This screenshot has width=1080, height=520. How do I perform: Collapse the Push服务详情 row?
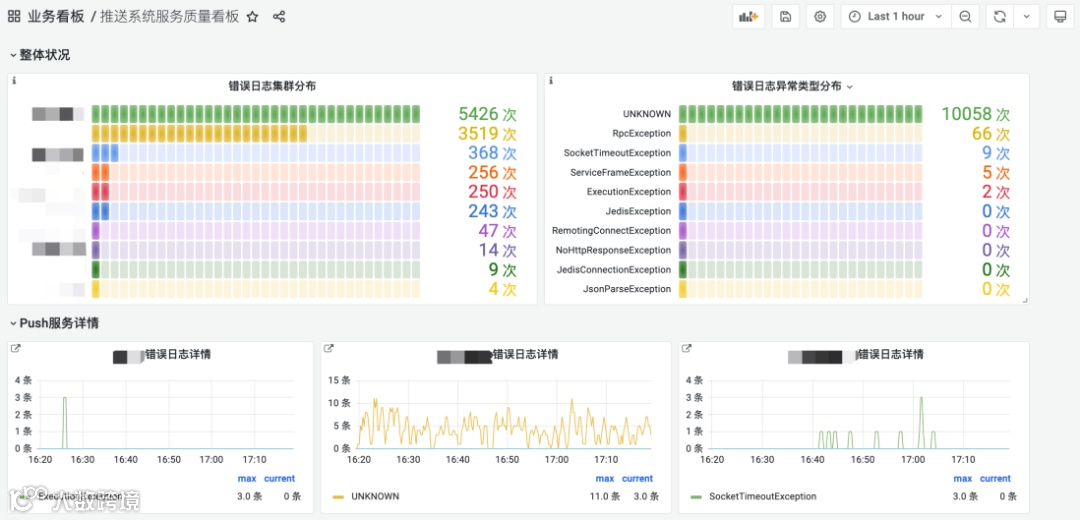tap(55, 322)
